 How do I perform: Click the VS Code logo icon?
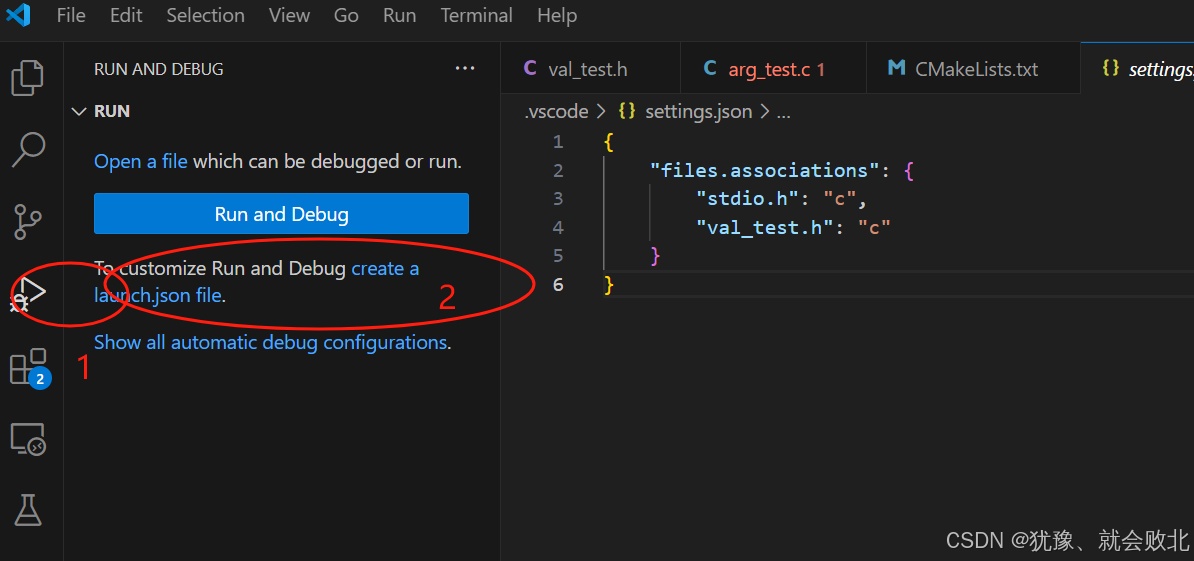tap(18, 14)
